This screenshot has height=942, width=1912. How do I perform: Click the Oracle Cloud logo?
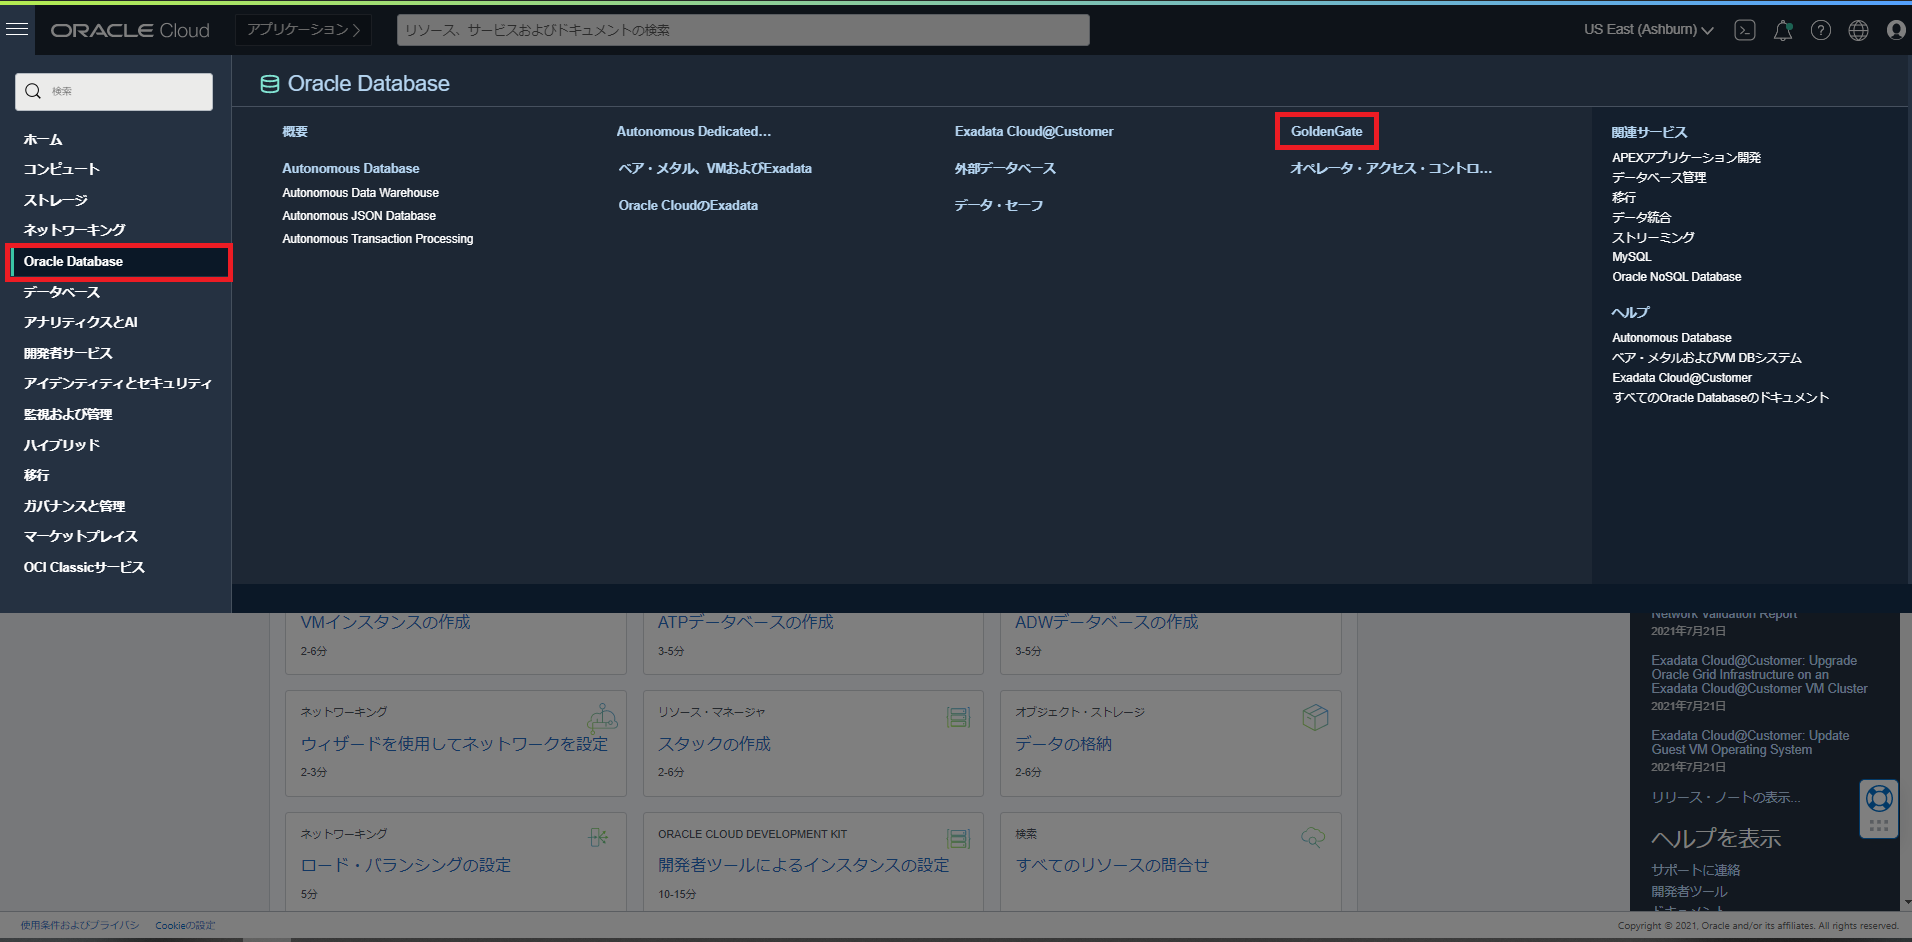pos(129,29)
